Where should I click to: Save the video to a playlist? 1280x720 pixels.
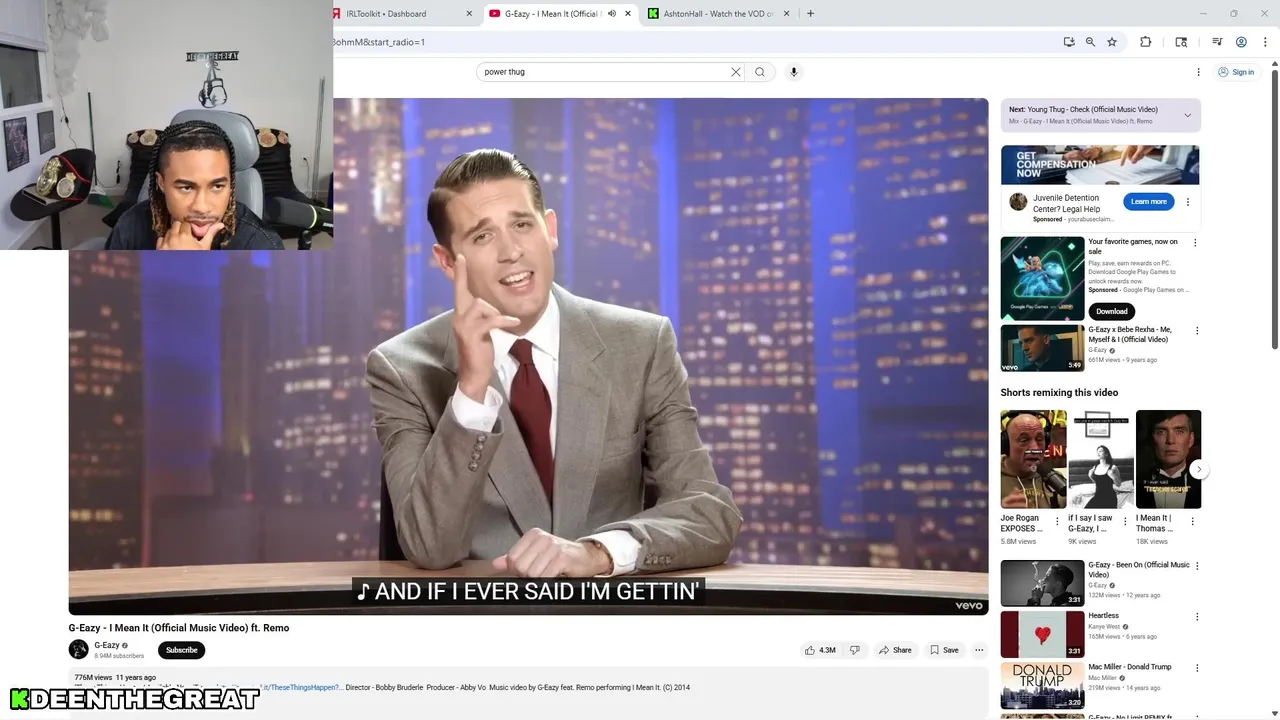tap(944, 650)
